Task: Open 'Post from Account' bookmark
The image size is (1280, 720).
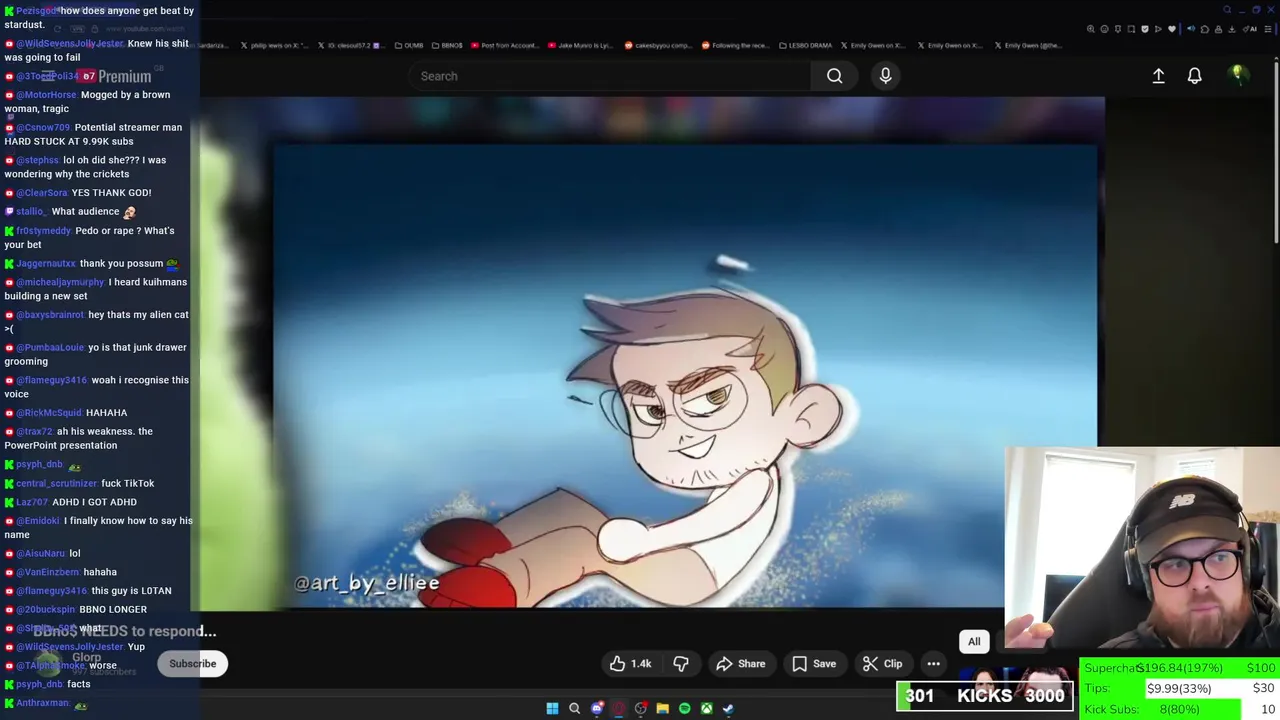Action: point(504,45)
